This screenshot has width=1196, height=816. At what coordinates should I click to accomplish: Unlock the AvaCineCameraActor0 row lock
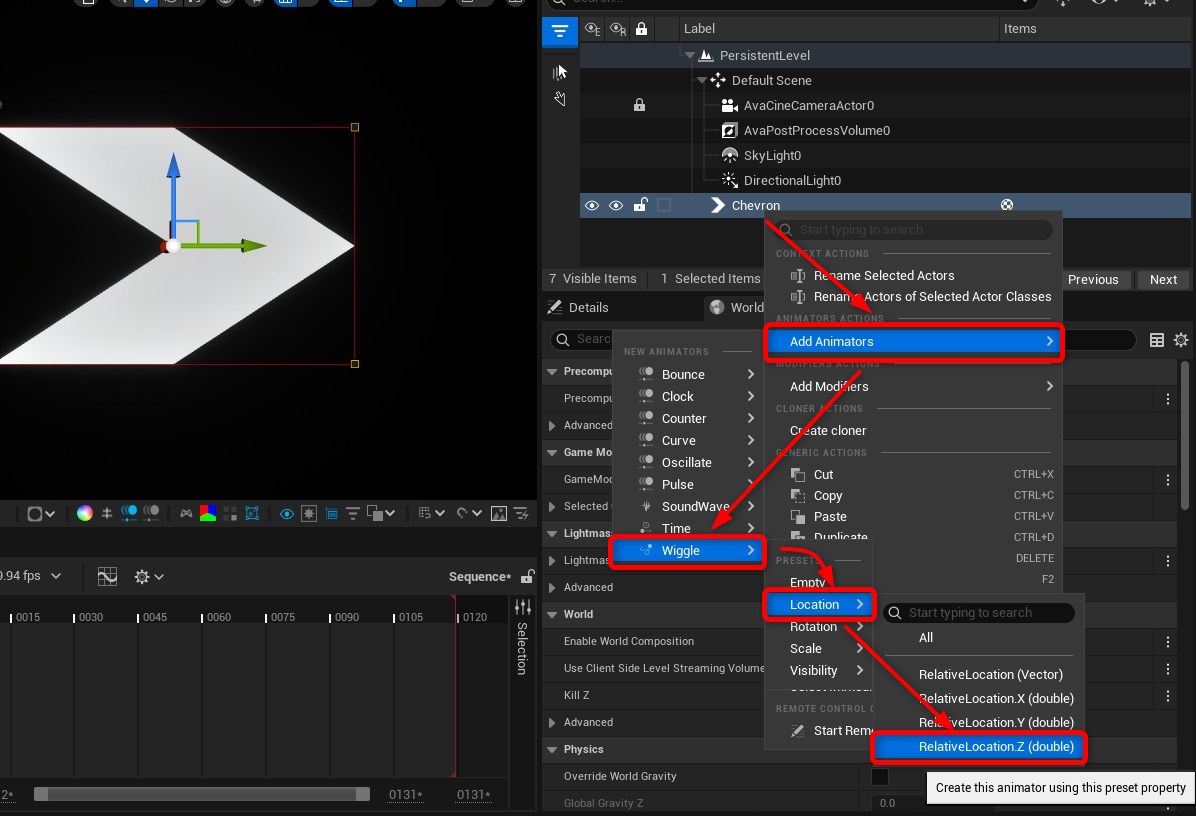click(639, 104)
